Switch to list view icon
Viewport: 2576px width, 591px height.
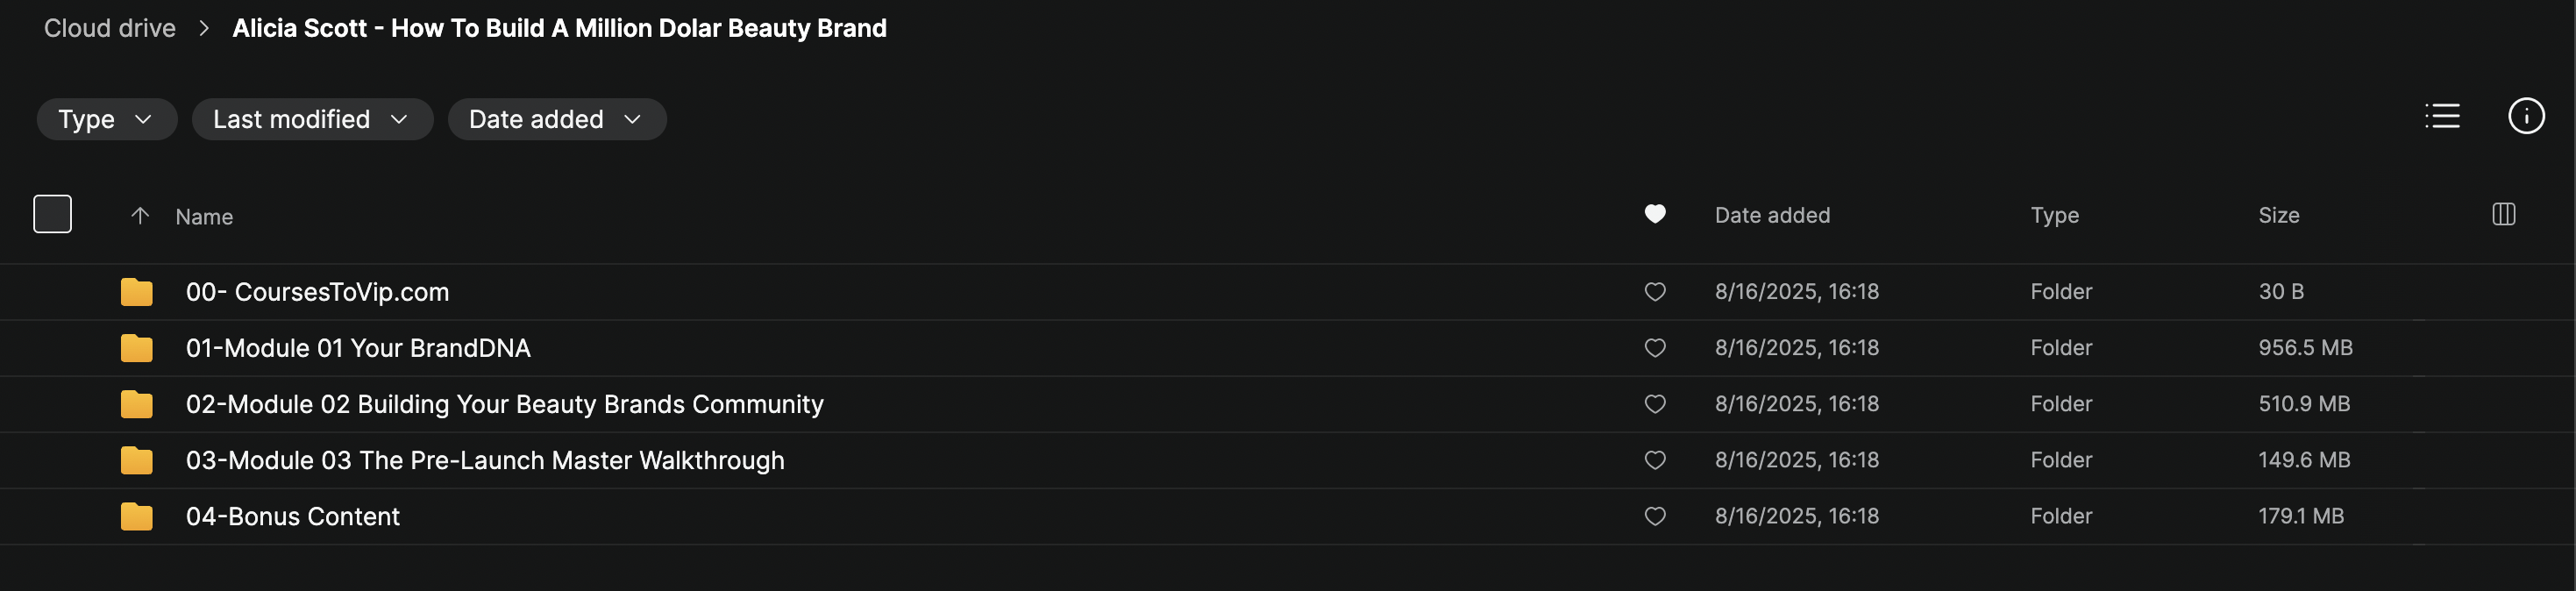pyautogui.click(x=2442, y=117)
